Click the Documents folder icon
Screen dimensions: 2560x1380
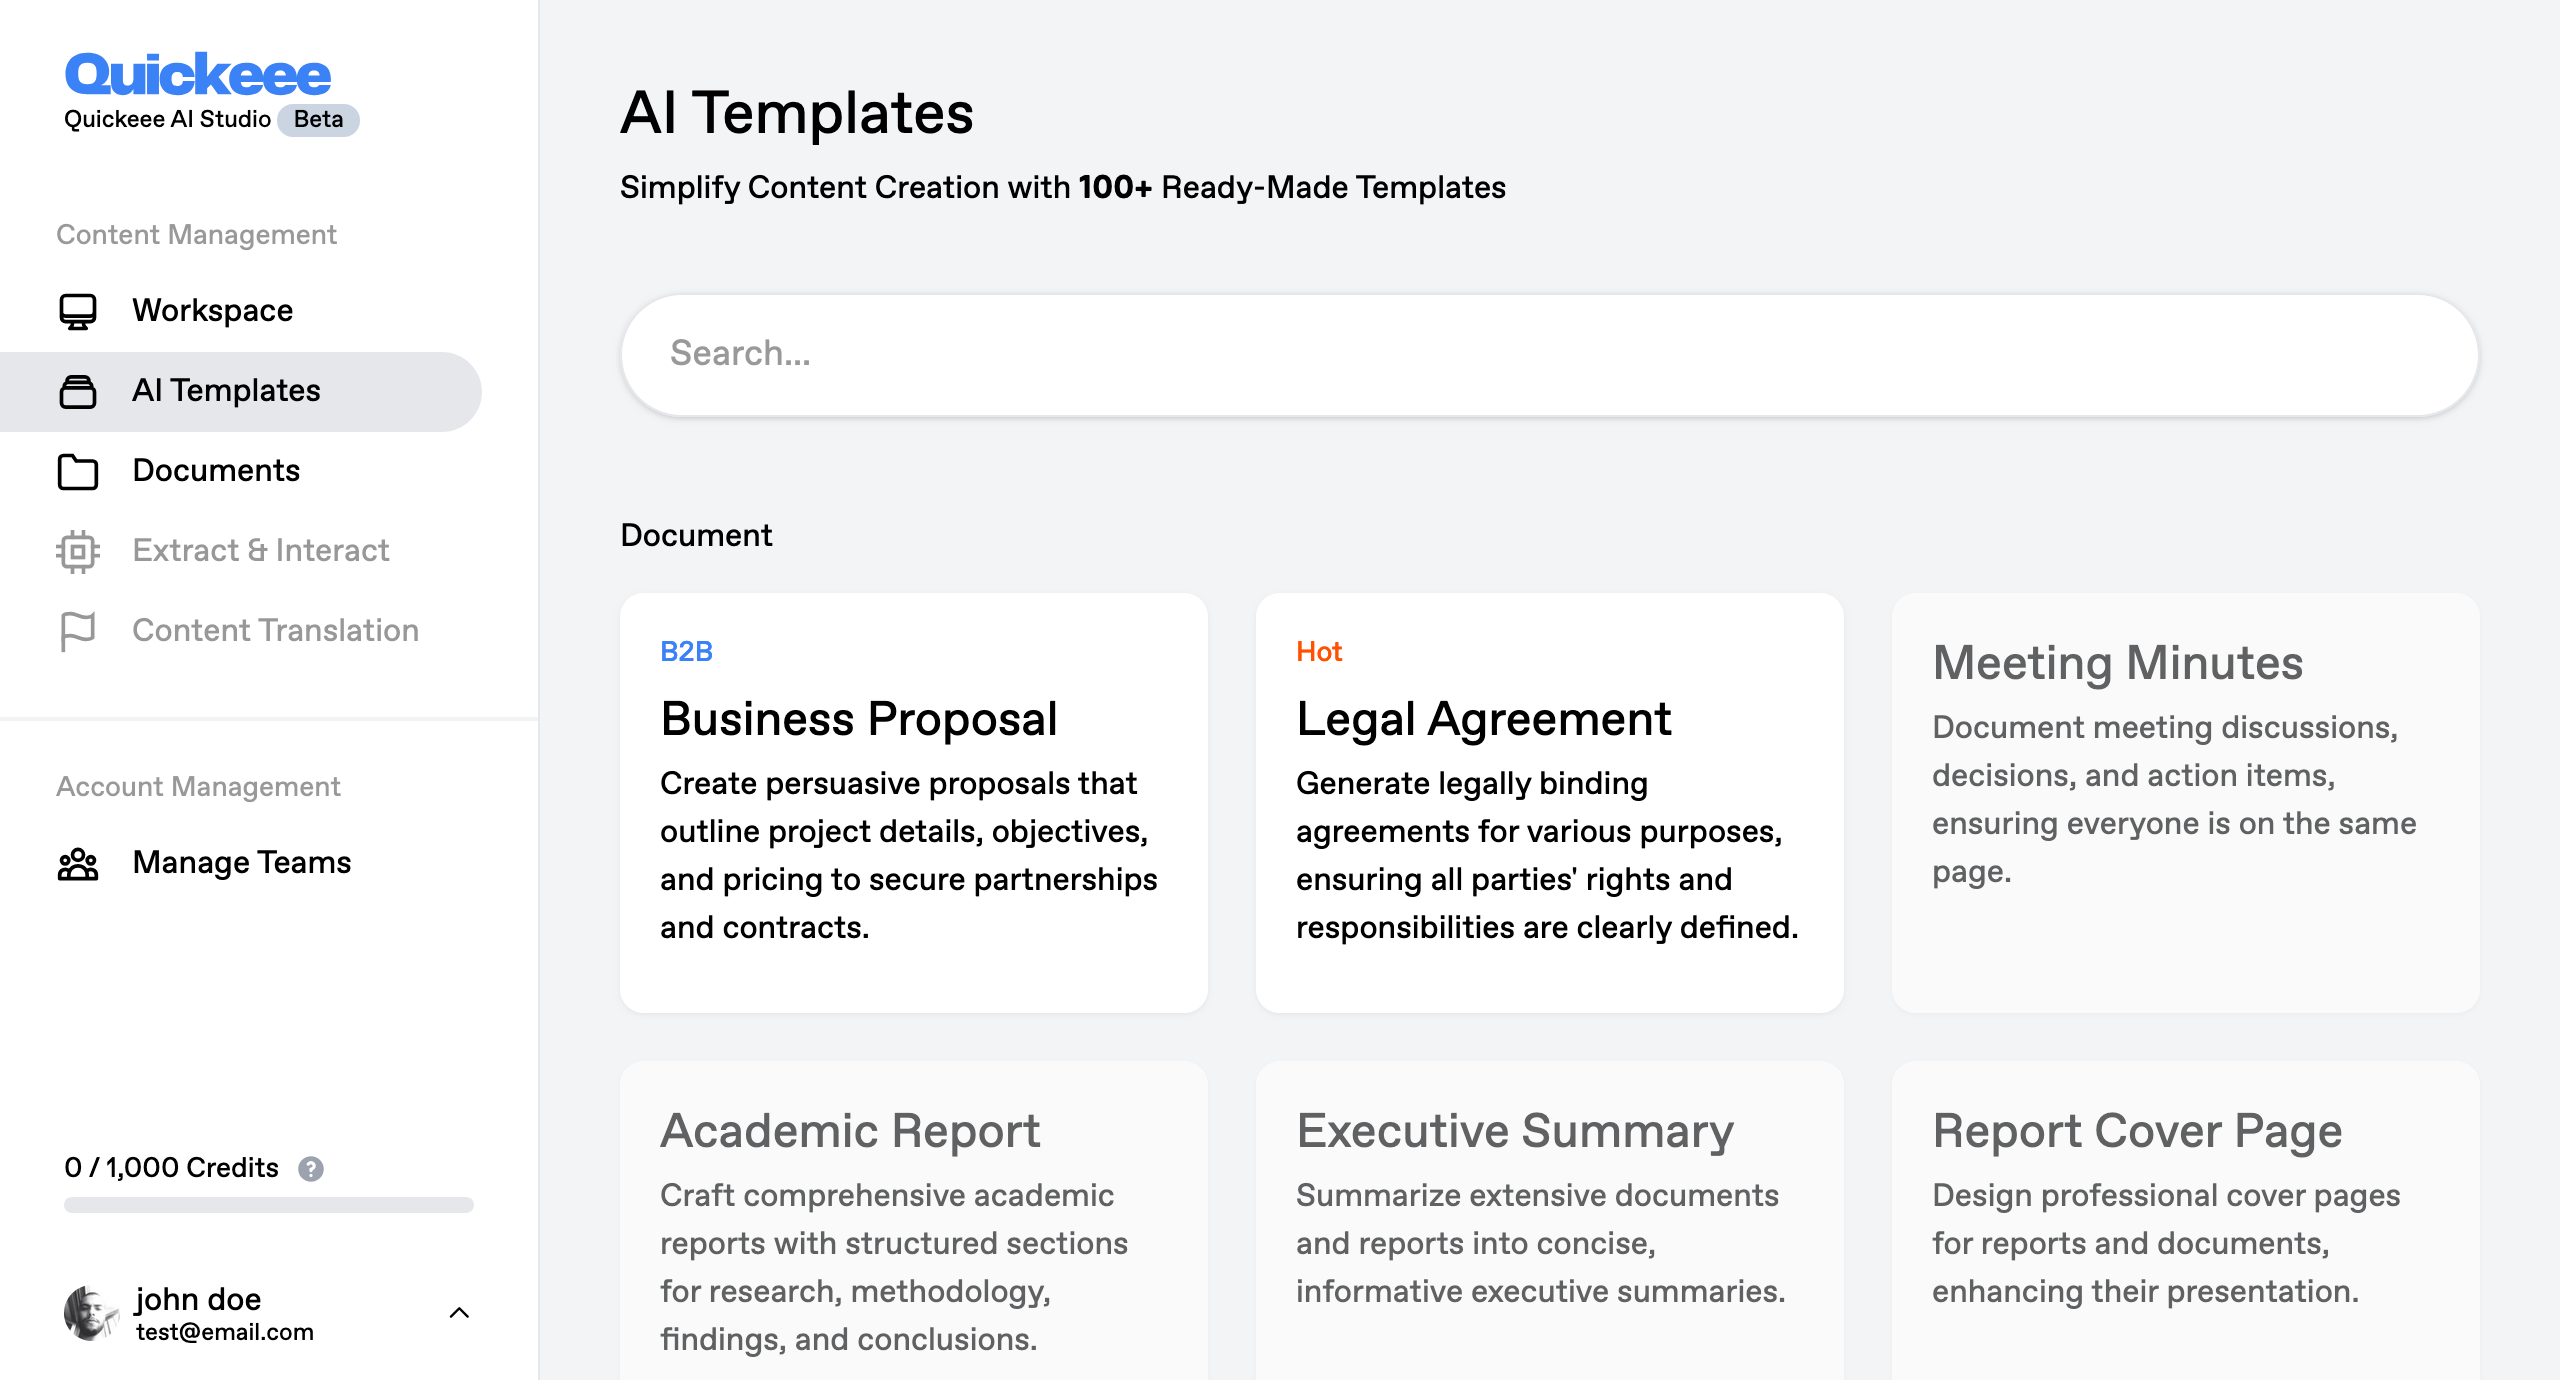tap(78, 471)
